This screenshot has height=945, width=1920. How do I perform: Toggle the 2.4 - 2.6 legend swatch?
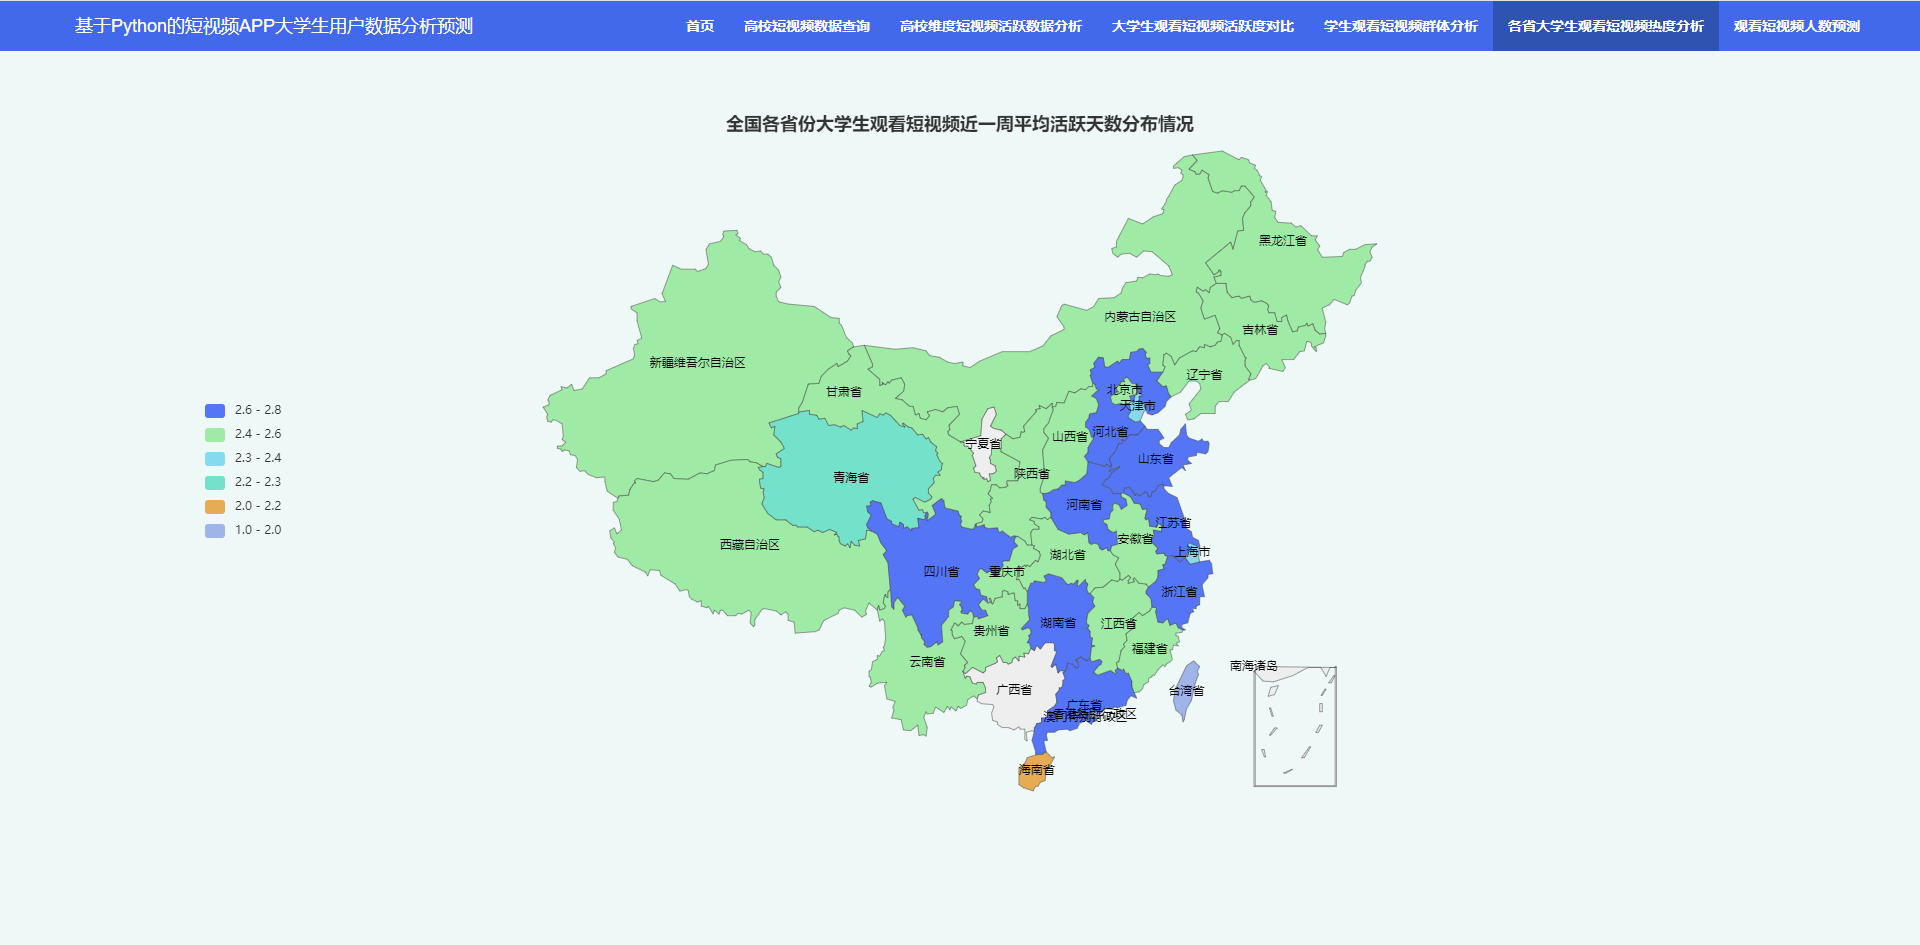click(215, 434)
